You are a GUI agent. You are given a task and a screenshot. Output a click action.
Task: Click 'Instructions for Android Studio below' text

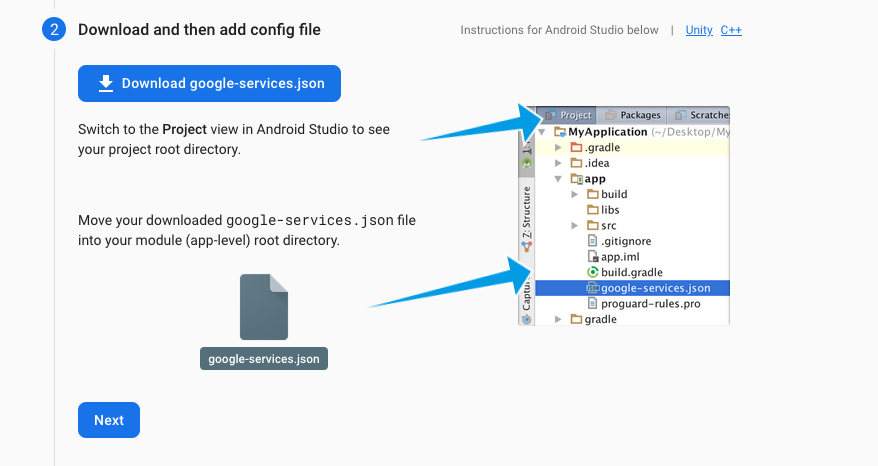(559, 30)
